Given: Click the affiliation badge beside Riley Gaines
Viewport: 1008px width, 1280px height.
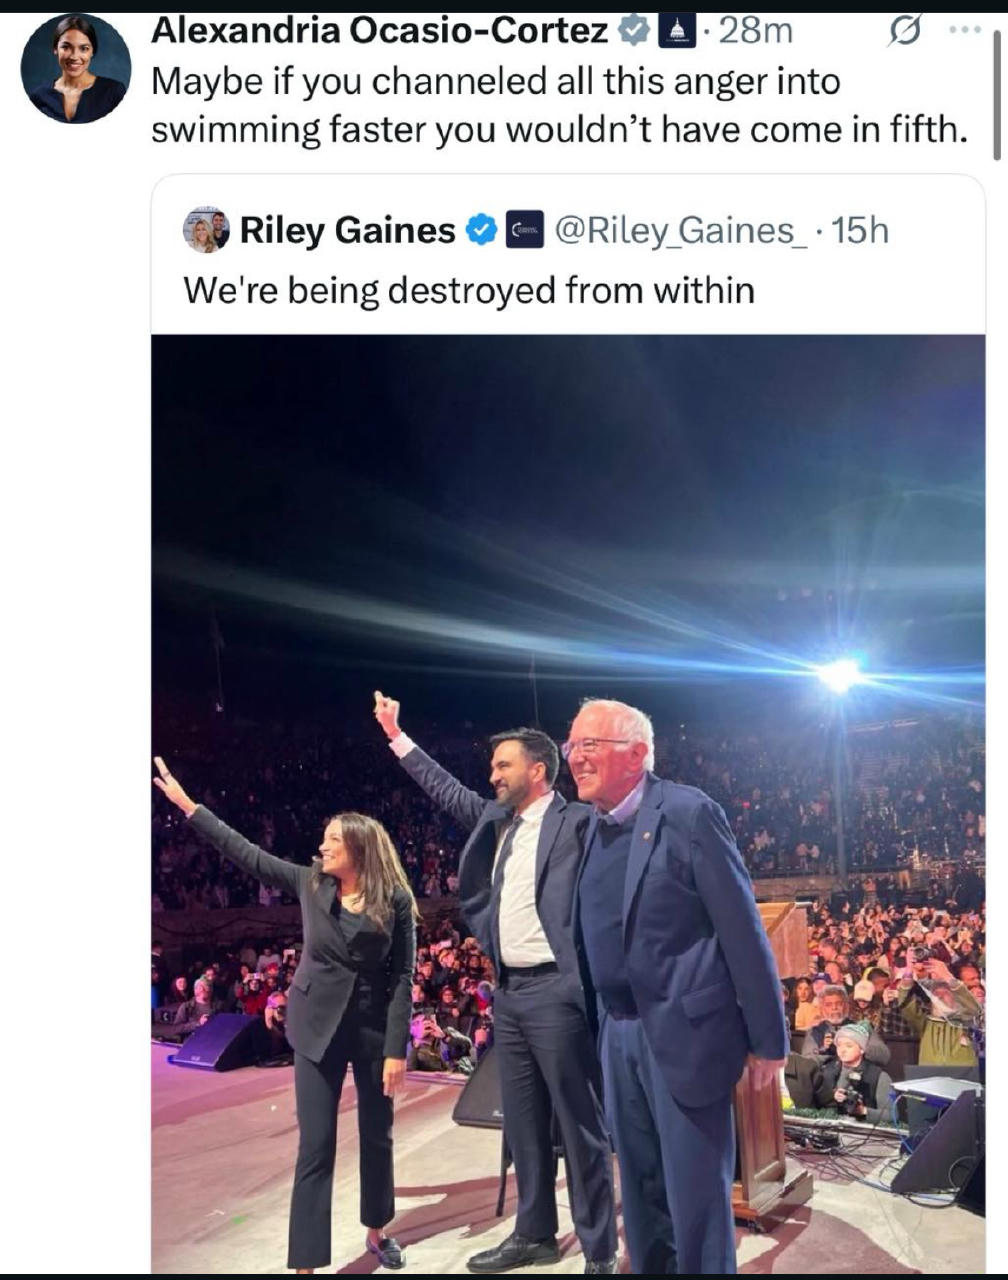Looking at the screenshot, I should coord(523,231).
